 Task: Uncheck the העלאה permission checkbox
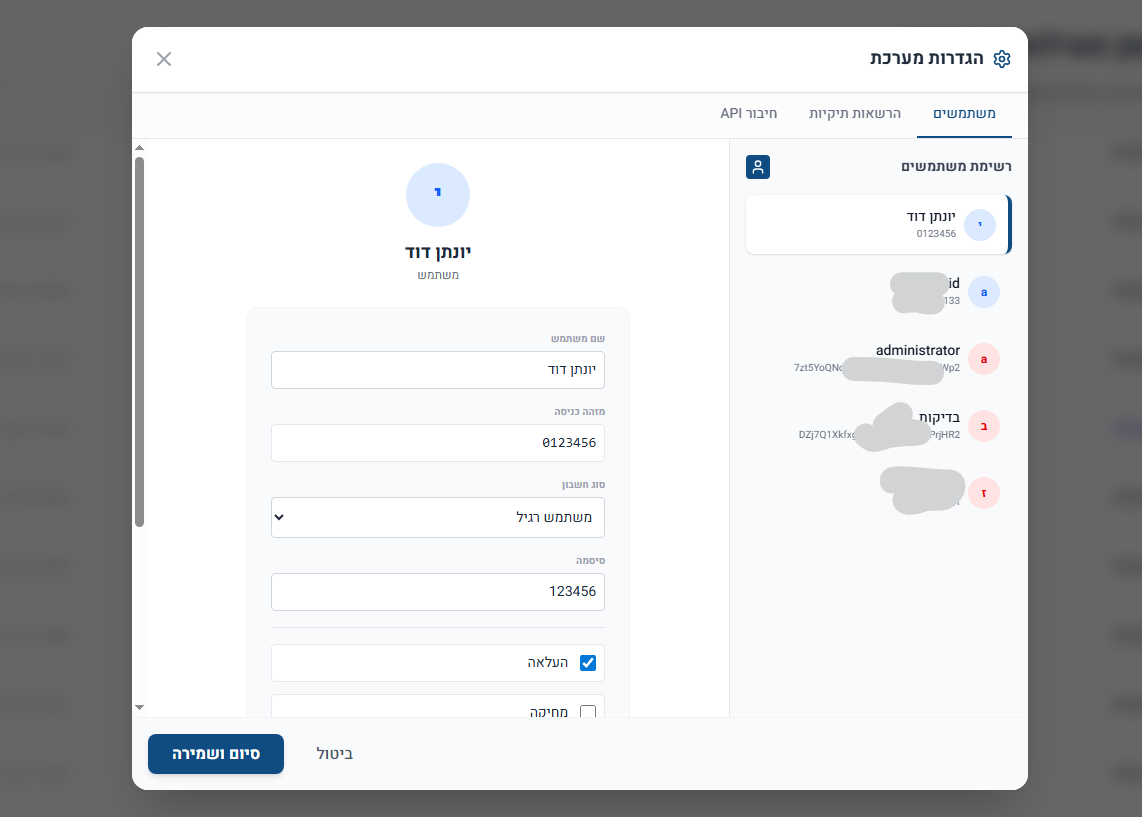(x=588, y=663)
